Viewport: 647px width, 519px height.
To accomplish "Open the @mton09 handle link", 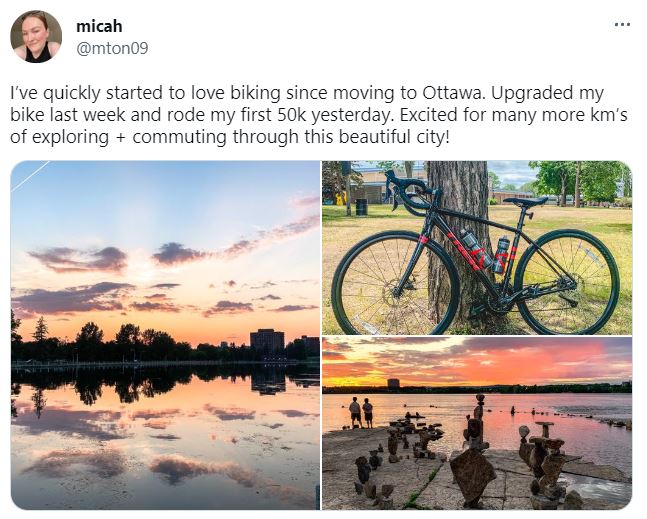I will 112,47.
